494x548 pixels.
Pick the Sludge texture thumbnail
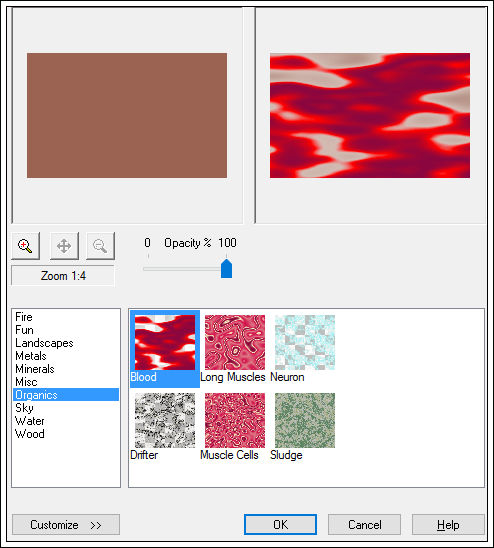[305, 420]
